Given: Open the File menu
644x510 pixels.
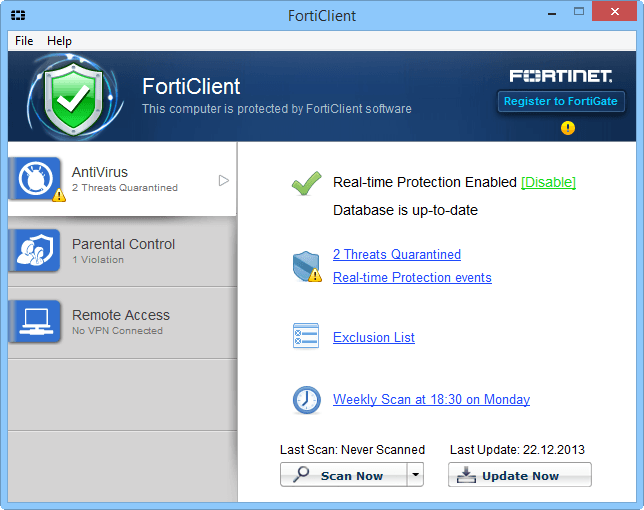Looking at the screenshot, I should pos(24,41).
